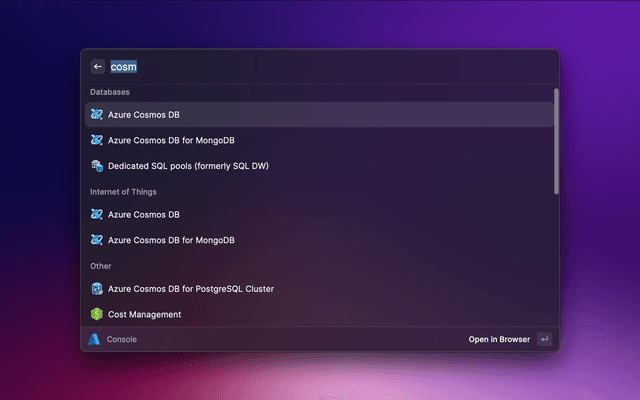Viewport: 640px width, 400px height.
Task: Click the search field containing "cosm"
Action: [300, 67]
